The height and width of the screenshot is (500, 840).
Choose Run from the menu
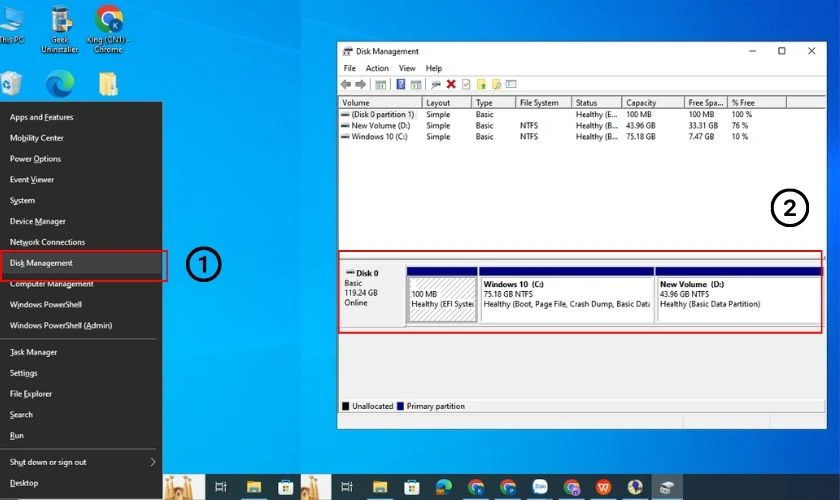[x=81, y=436]
